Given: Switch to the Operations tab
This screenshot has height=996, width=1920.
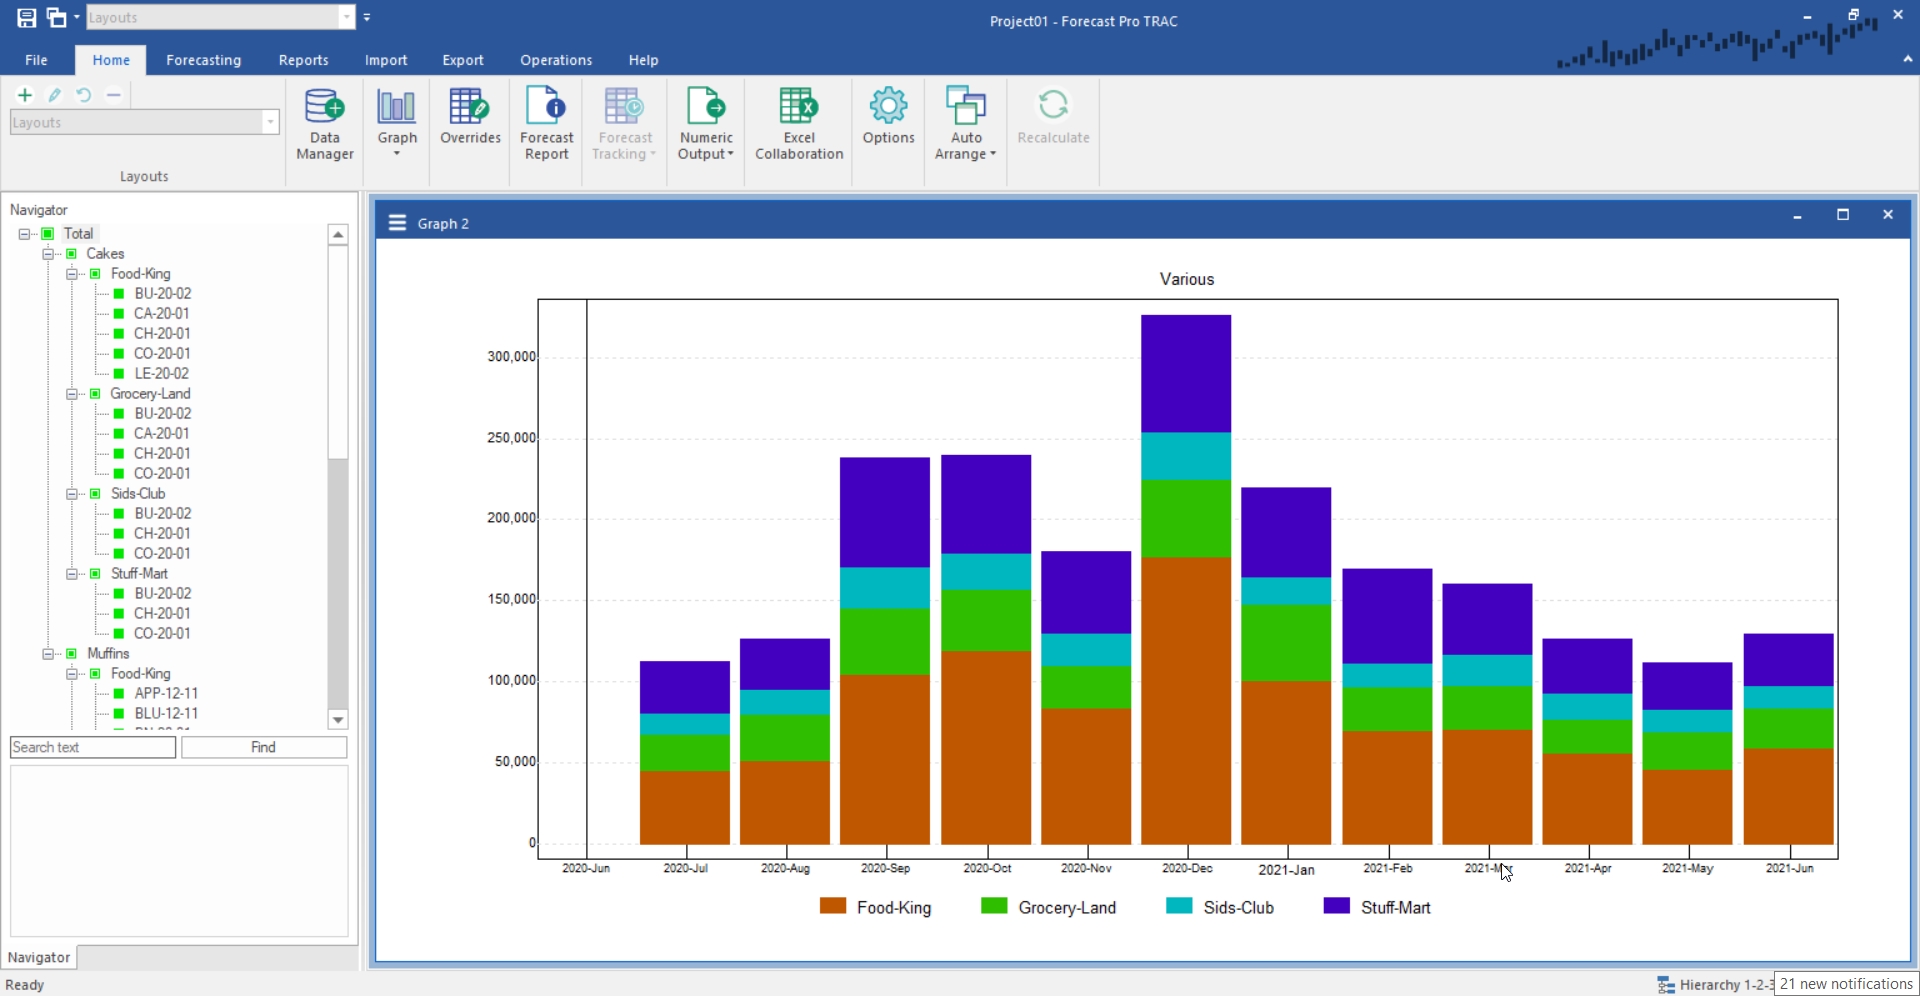Looking at the screenshot, I should (x=556, y=60).
